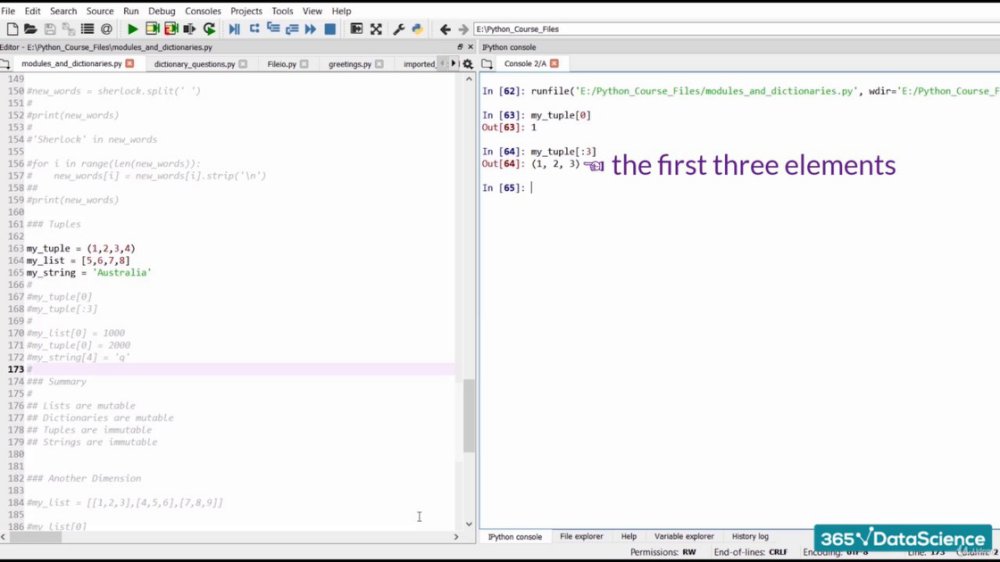Click line 163 my_tuple assignment

point(80,248)
